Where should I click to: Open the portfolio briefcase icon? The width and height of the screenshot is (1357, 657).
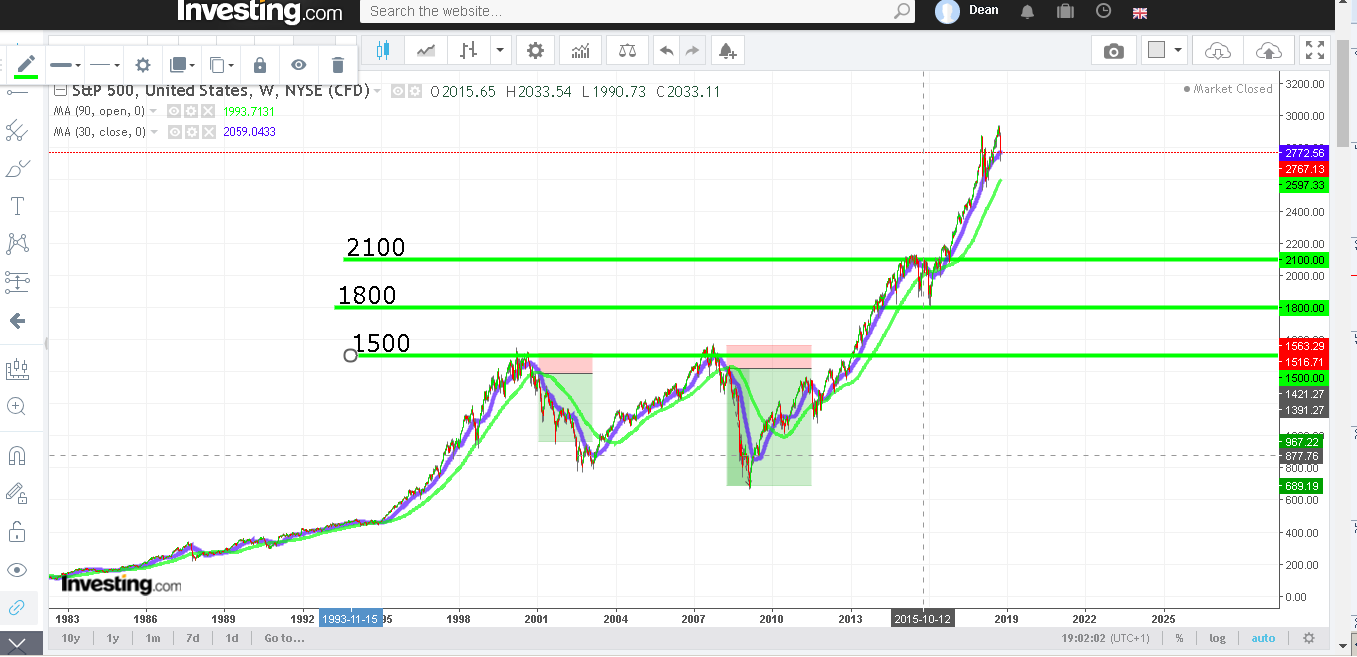pyautogui.click(x=1065, y=11)
